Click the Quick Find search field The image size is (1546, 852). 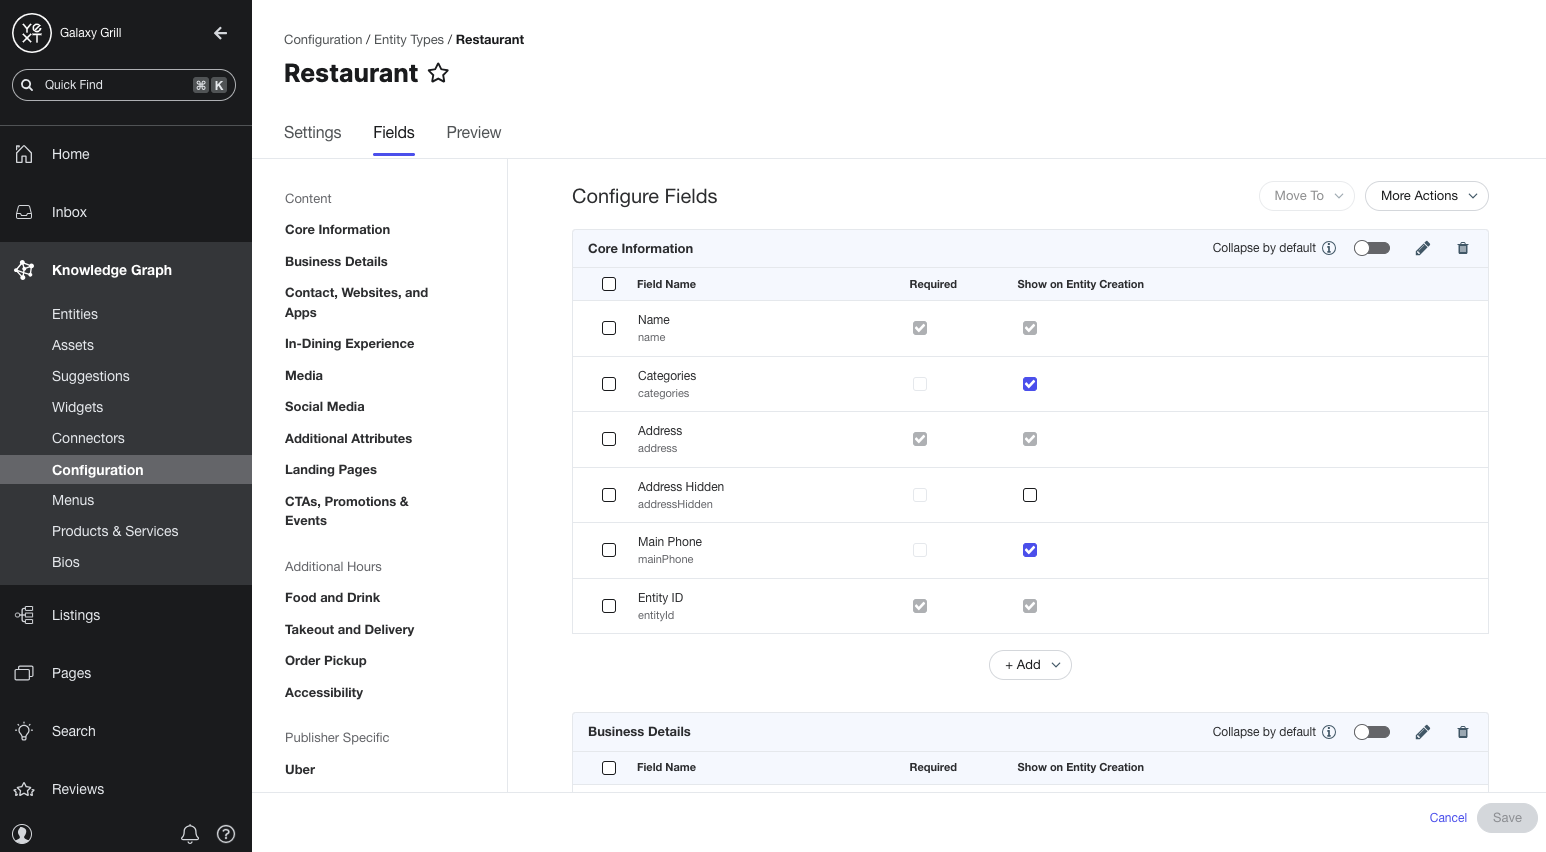tap(124, 85)
